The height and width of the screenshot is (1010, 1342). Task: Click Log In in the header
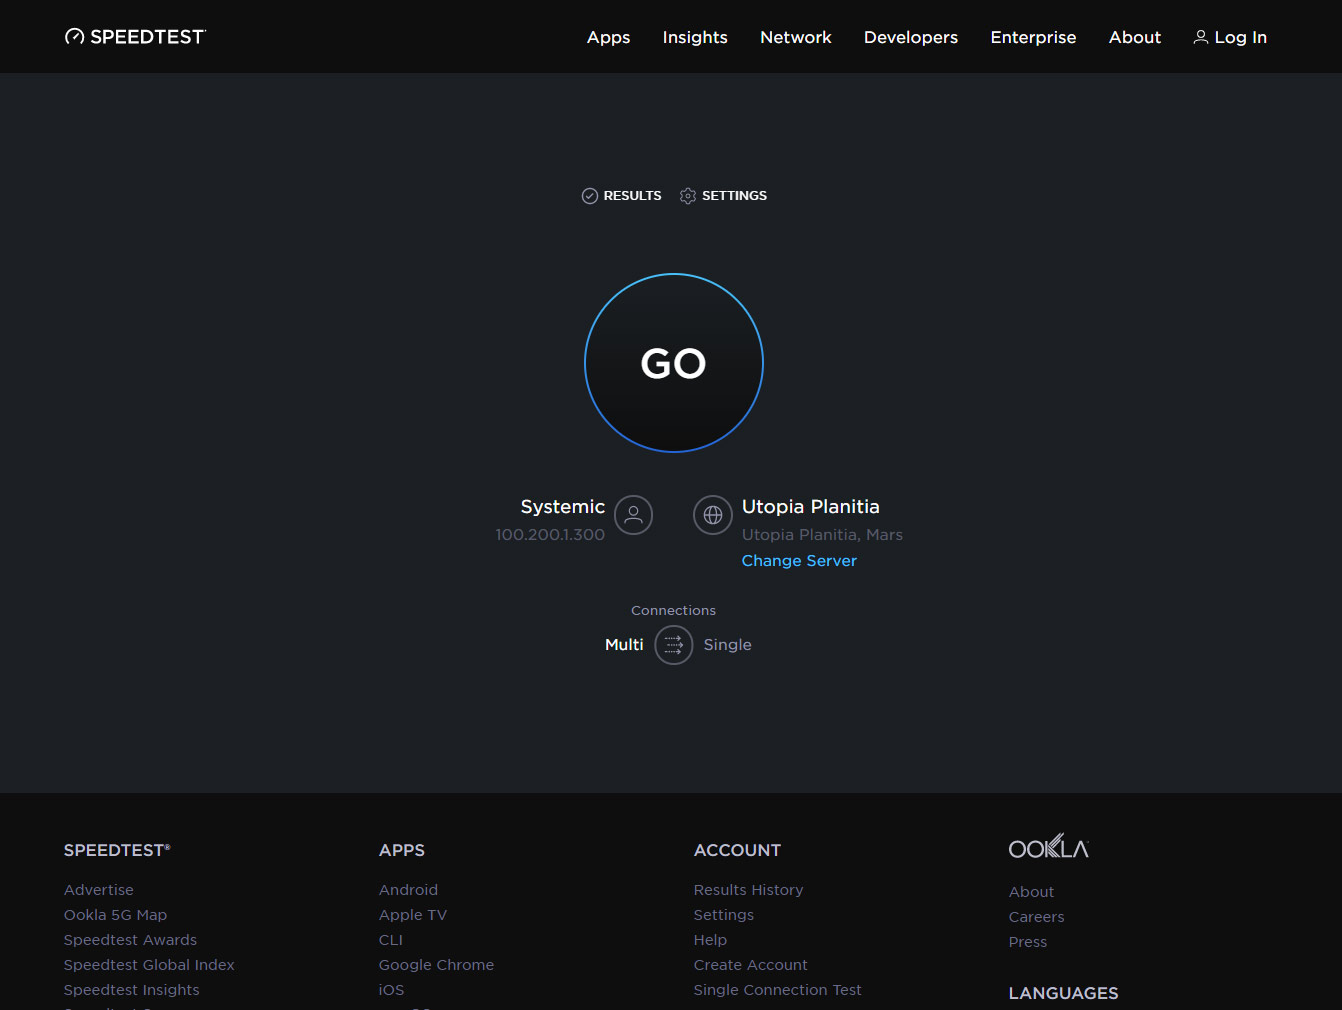coord(1230,37)
